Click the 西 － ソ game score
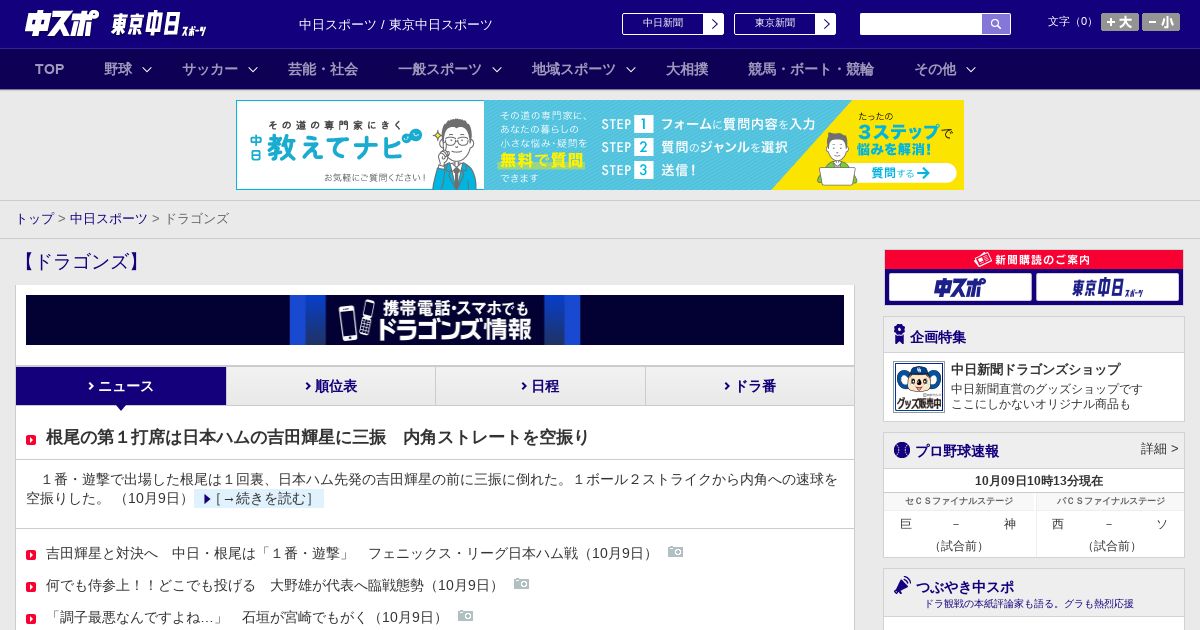 [x=1109, y=524]
